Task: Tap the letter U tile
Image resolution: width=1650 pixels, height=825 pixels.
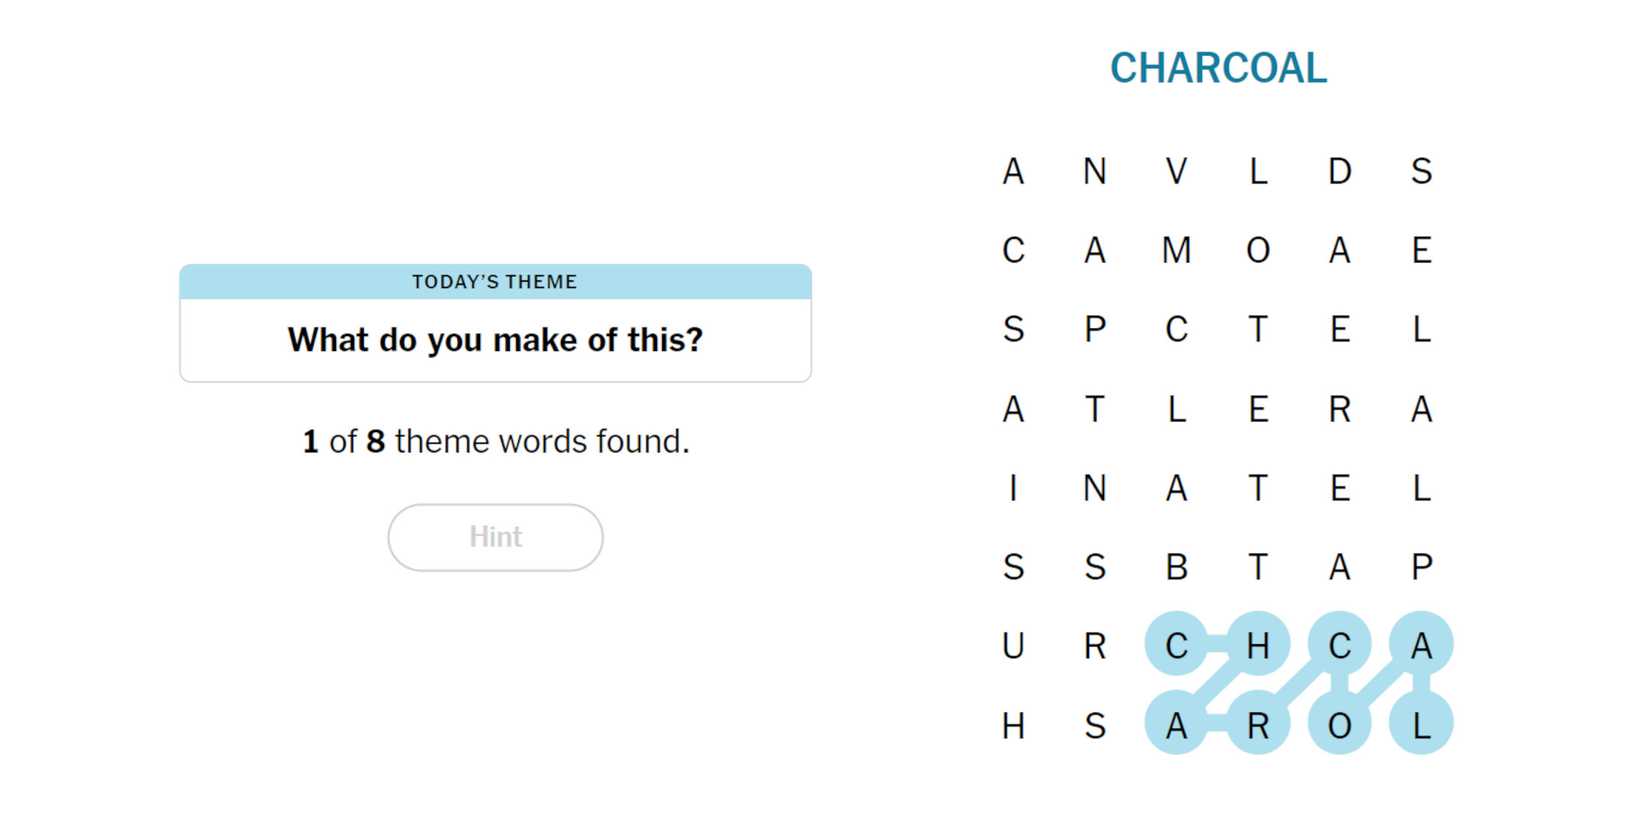Action: (x=1013, y=646)
